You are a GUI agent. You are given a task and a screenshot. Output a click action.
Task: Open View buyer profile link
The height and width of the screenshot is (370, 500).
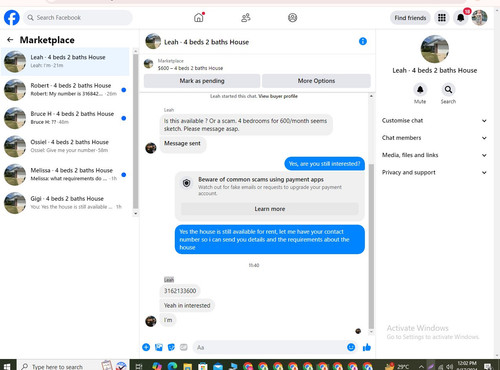(278, 96)
